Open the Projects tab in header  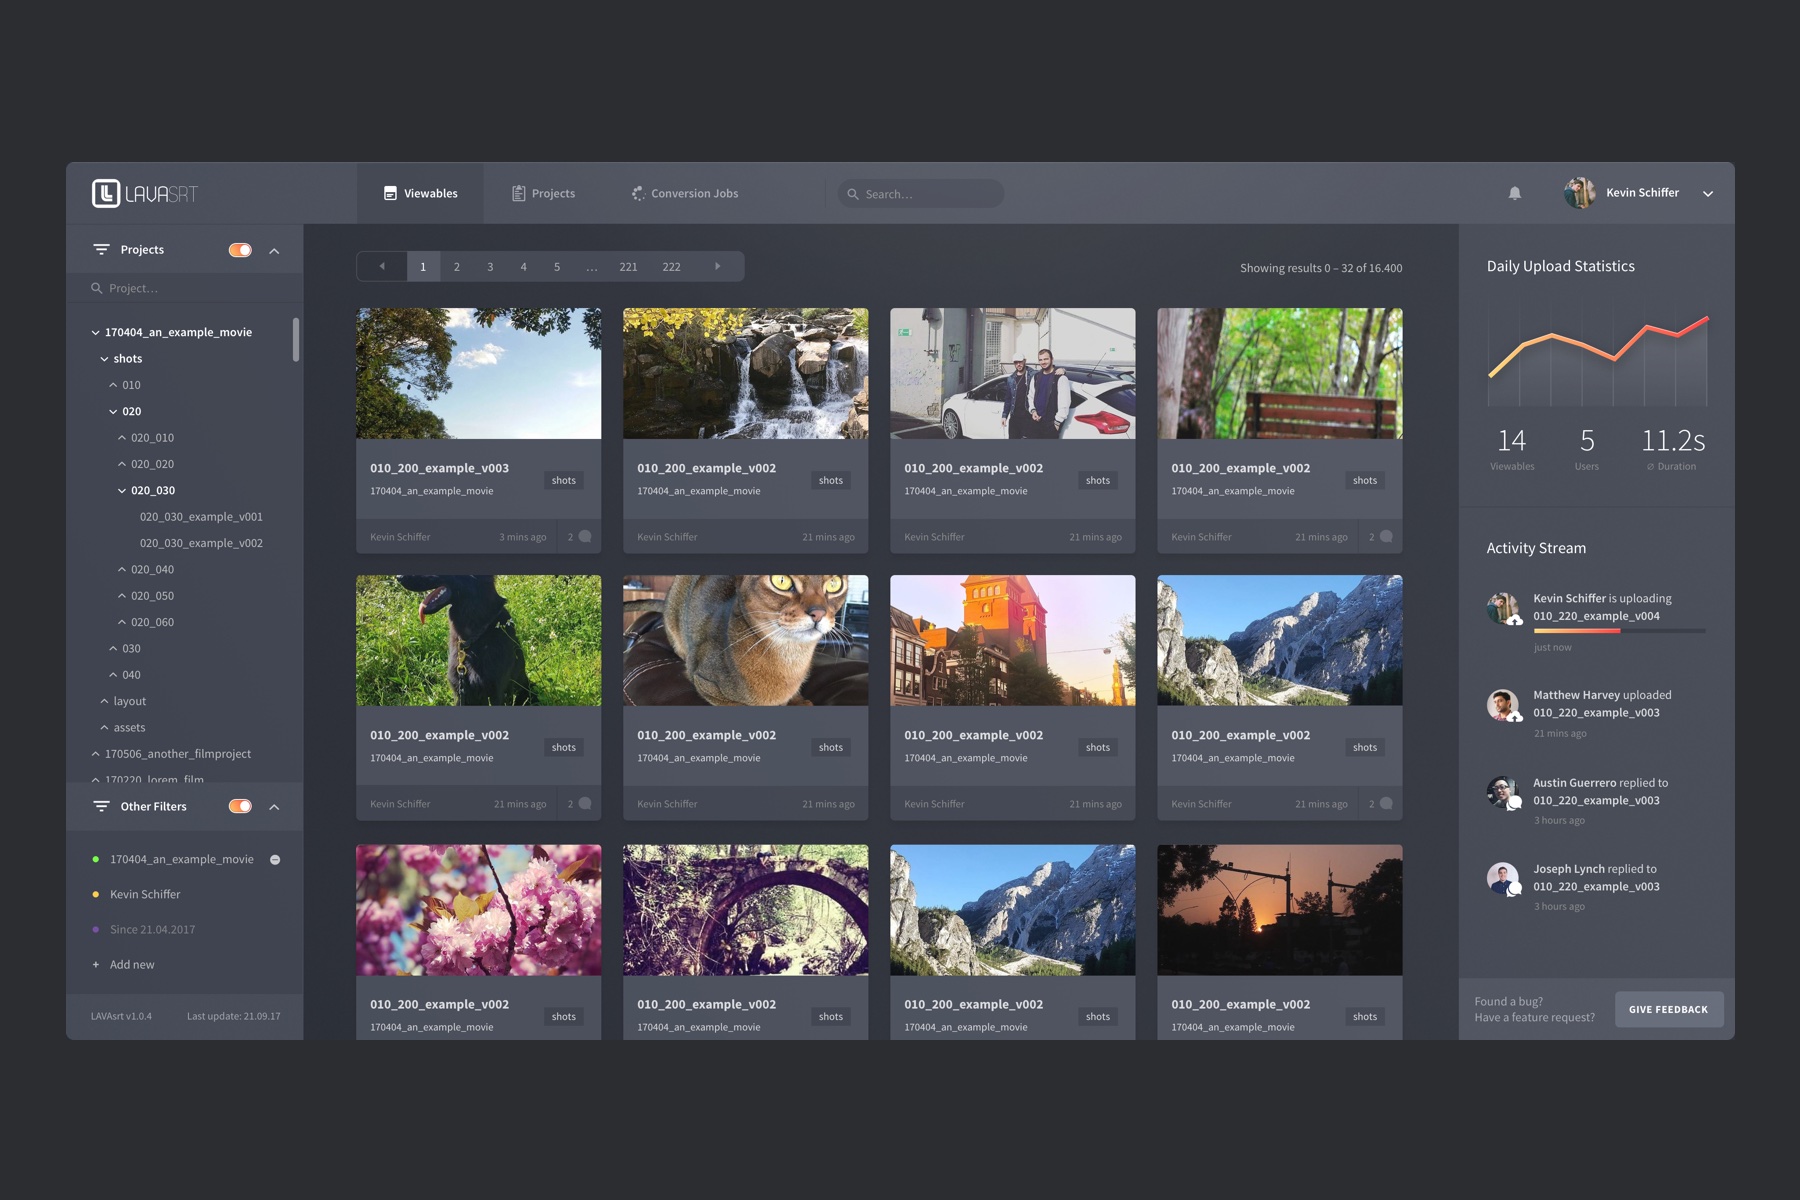click(543, 194)
